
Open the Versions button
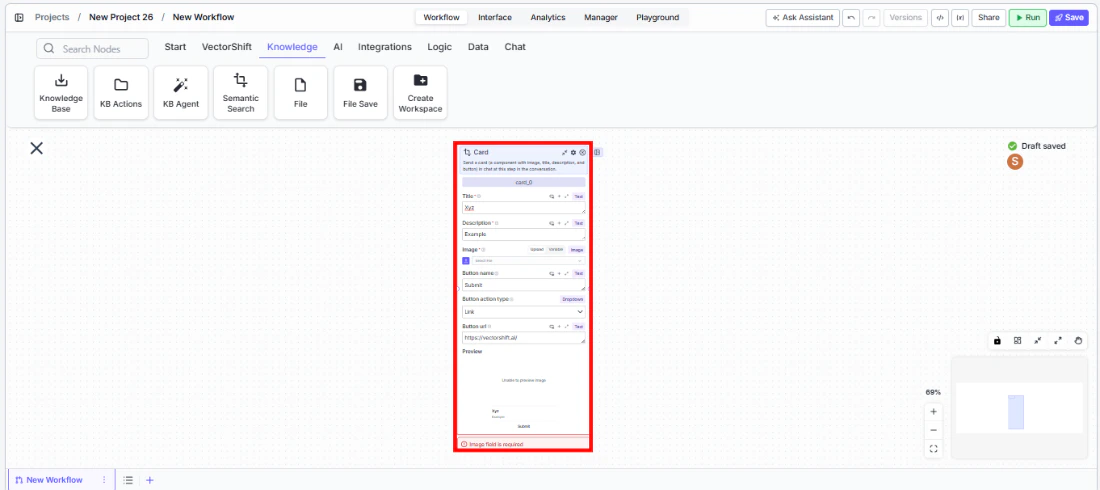[x=906, y=18]
